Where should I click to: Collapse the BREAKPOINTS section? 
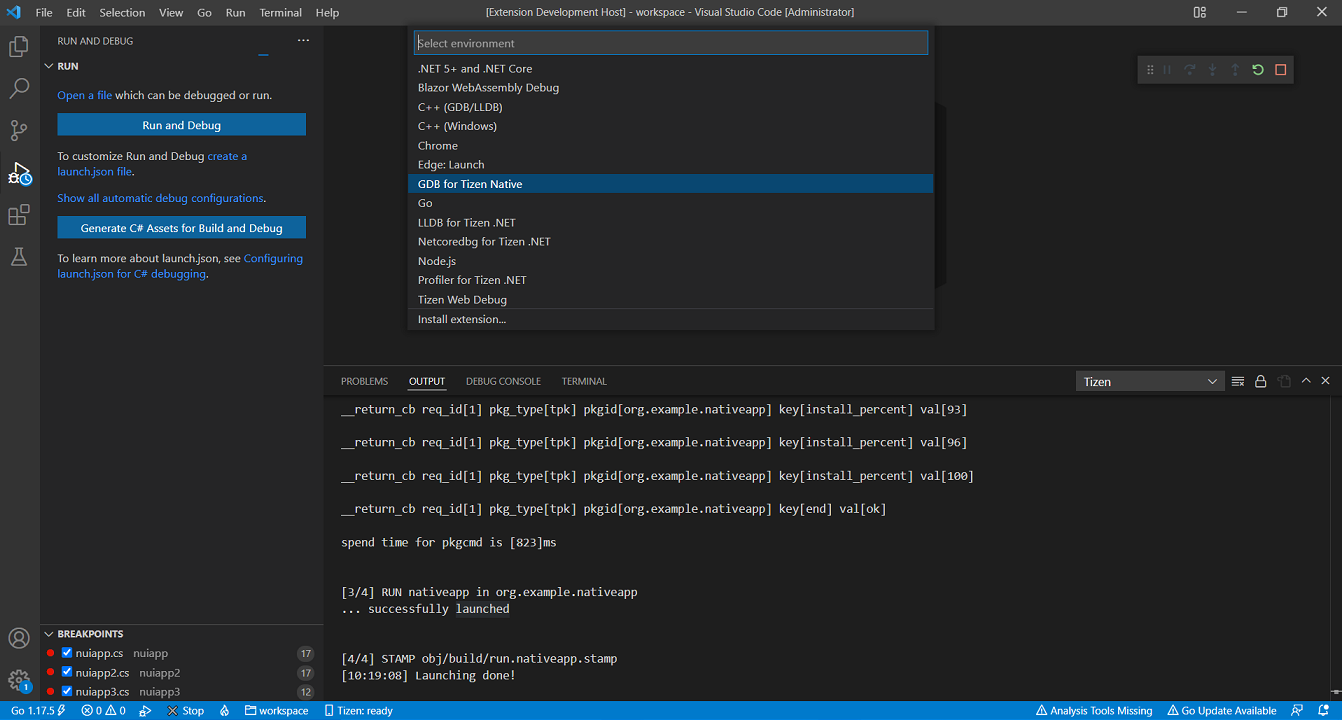pyautogui.click(x=47, y=633)
